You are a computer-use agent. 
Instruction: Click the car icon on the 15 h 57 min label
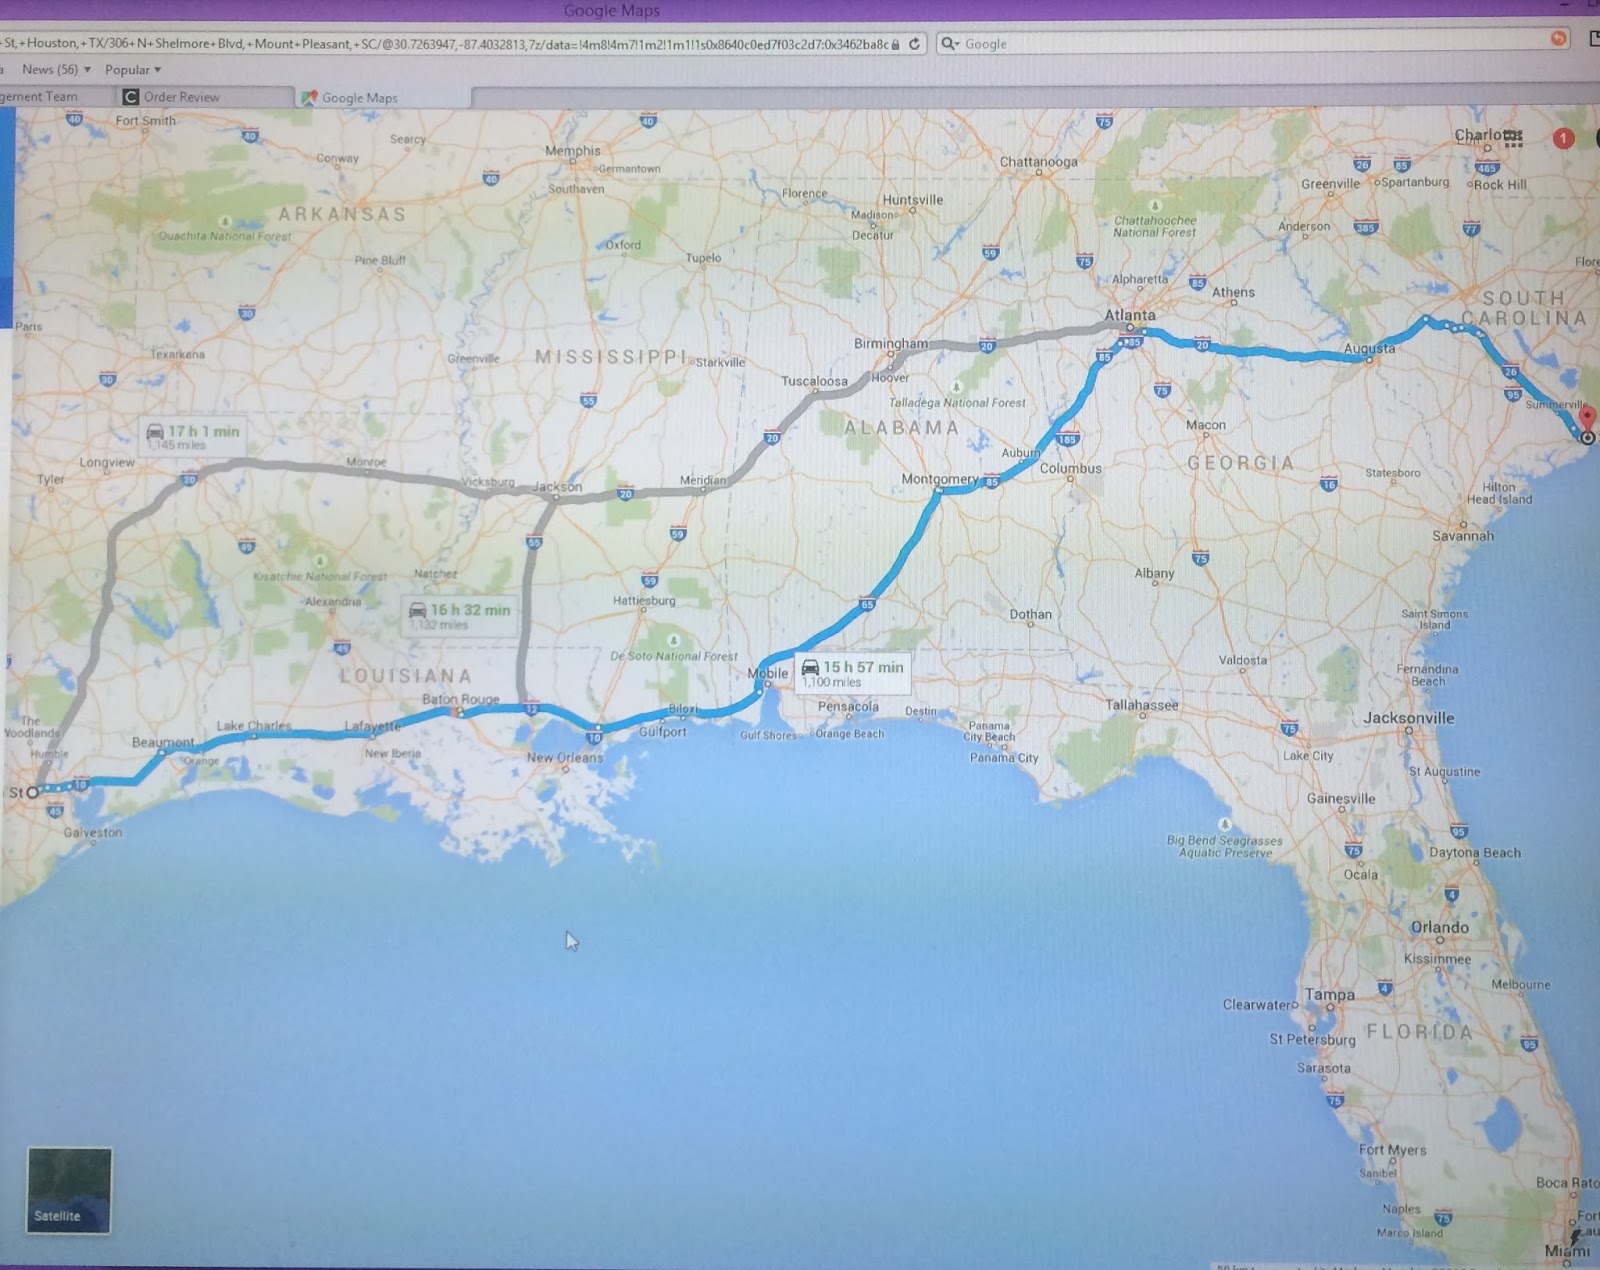click(x=811, y=667)
